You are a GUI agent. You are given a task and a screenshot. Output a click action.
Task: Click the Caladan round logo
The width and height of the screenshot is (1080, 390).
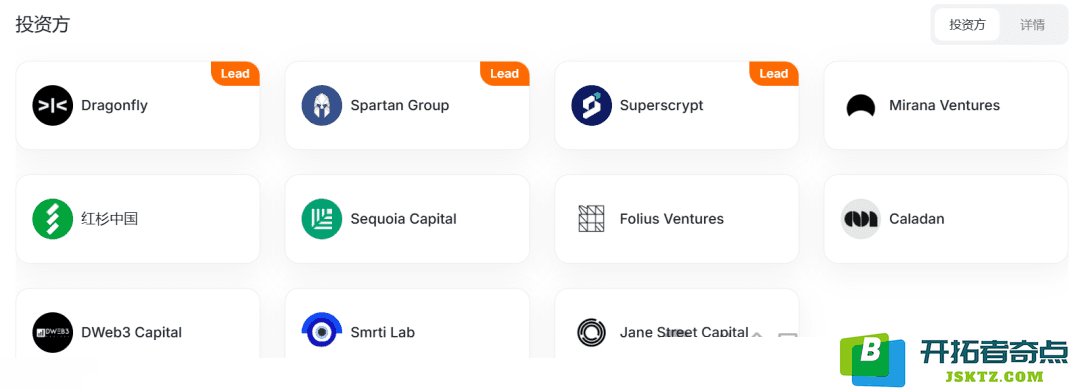tap(861, 219)
